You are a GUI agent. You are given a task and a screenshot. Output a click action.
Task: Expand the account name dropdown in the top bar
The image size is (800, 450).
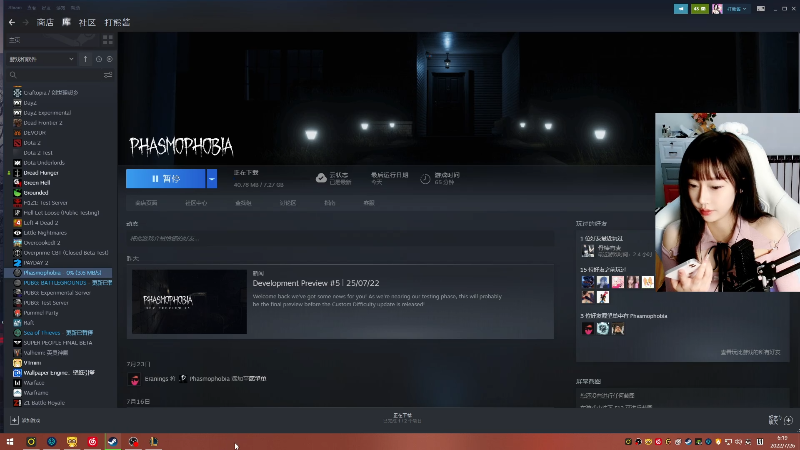pos(737,9)
